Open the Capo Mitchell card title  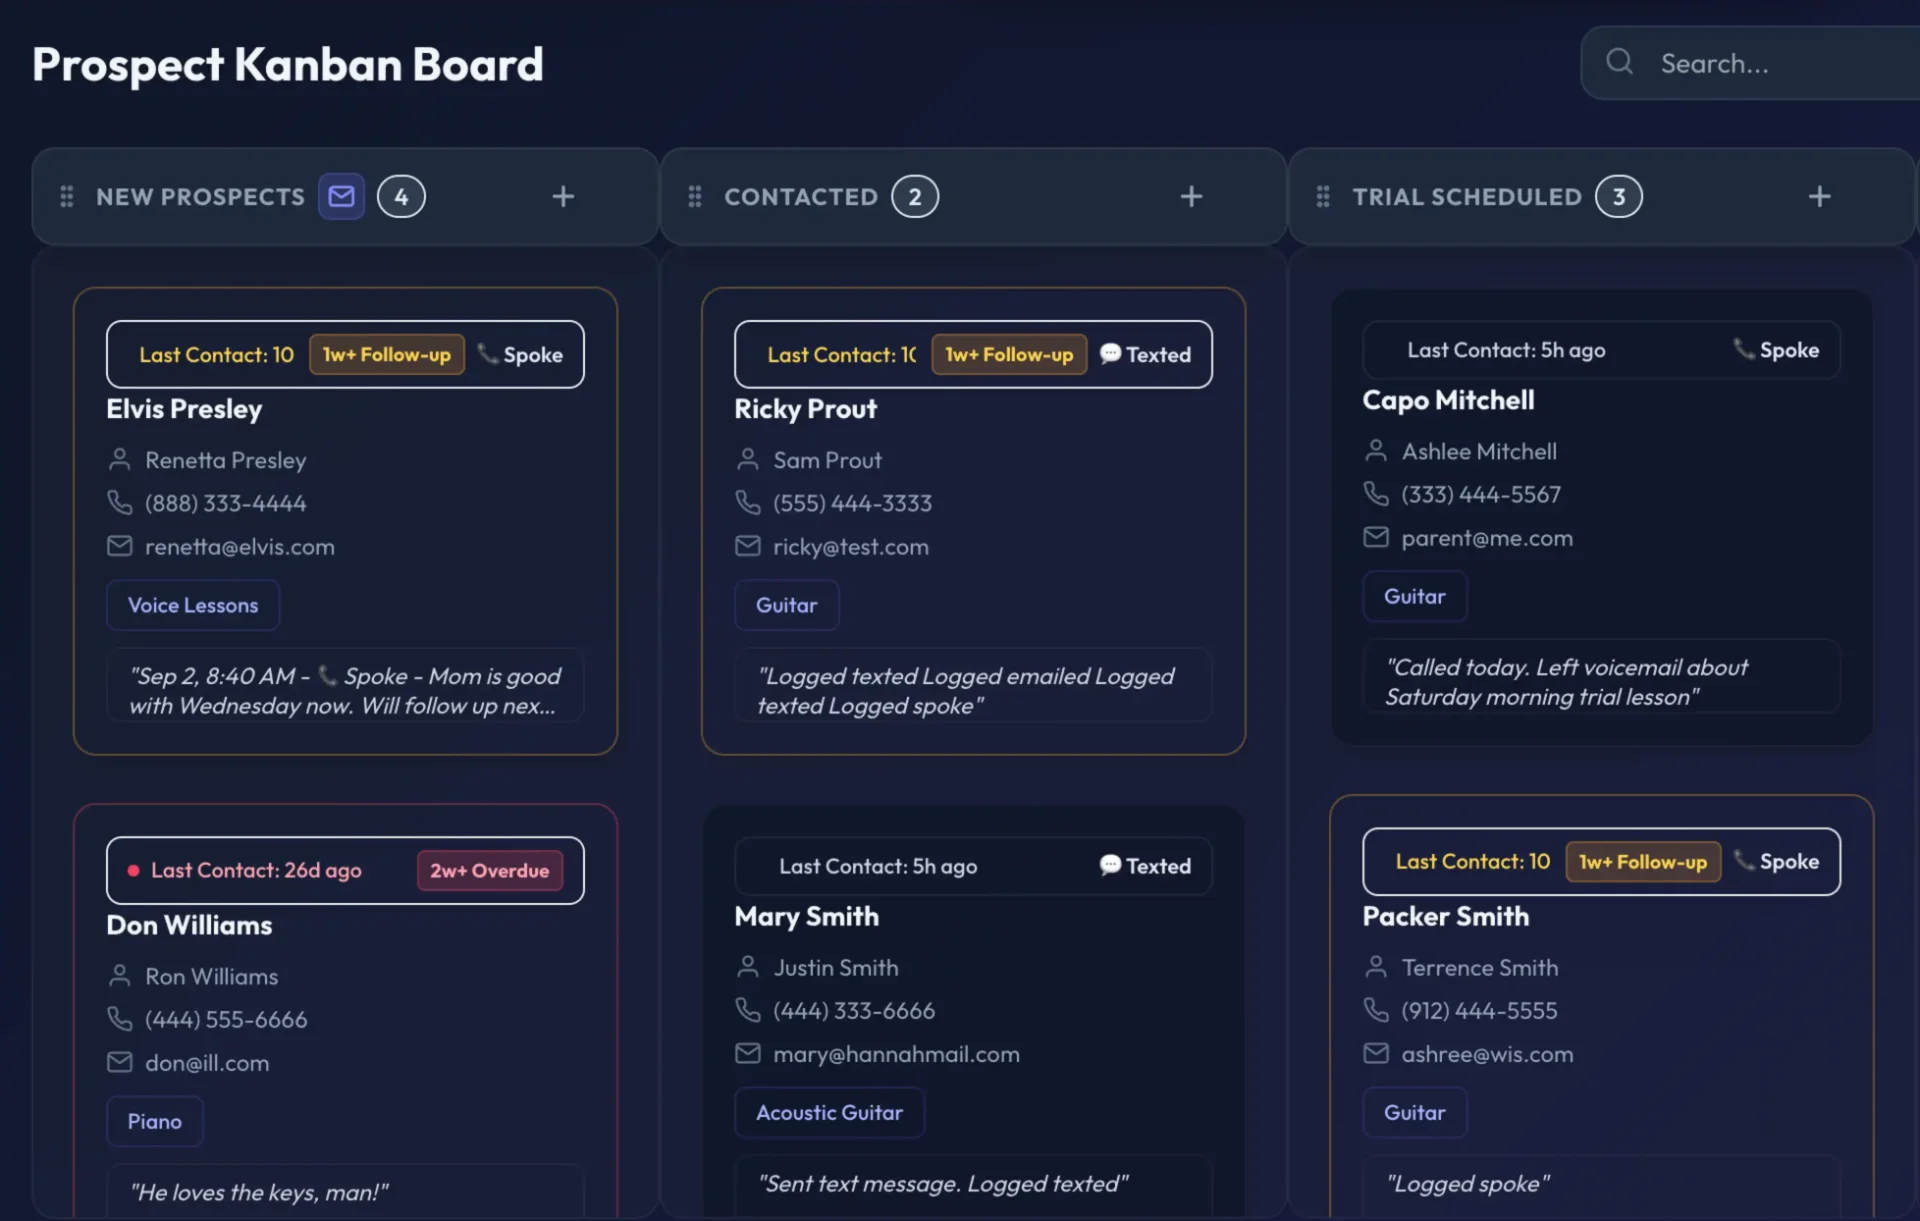(1448, 400)
